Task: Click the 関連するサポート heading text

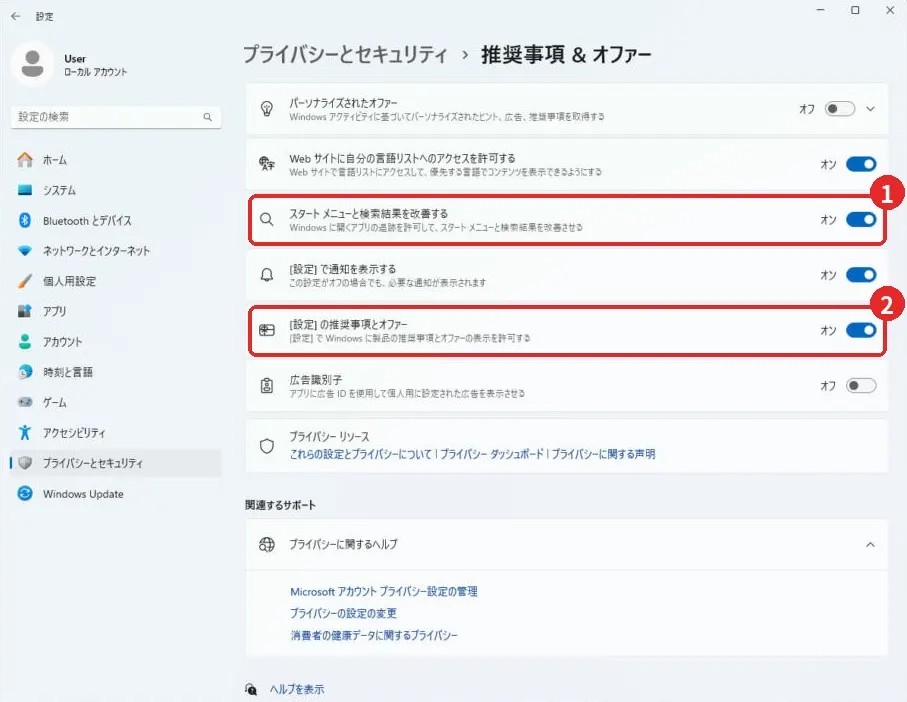Action: [280, 505]
